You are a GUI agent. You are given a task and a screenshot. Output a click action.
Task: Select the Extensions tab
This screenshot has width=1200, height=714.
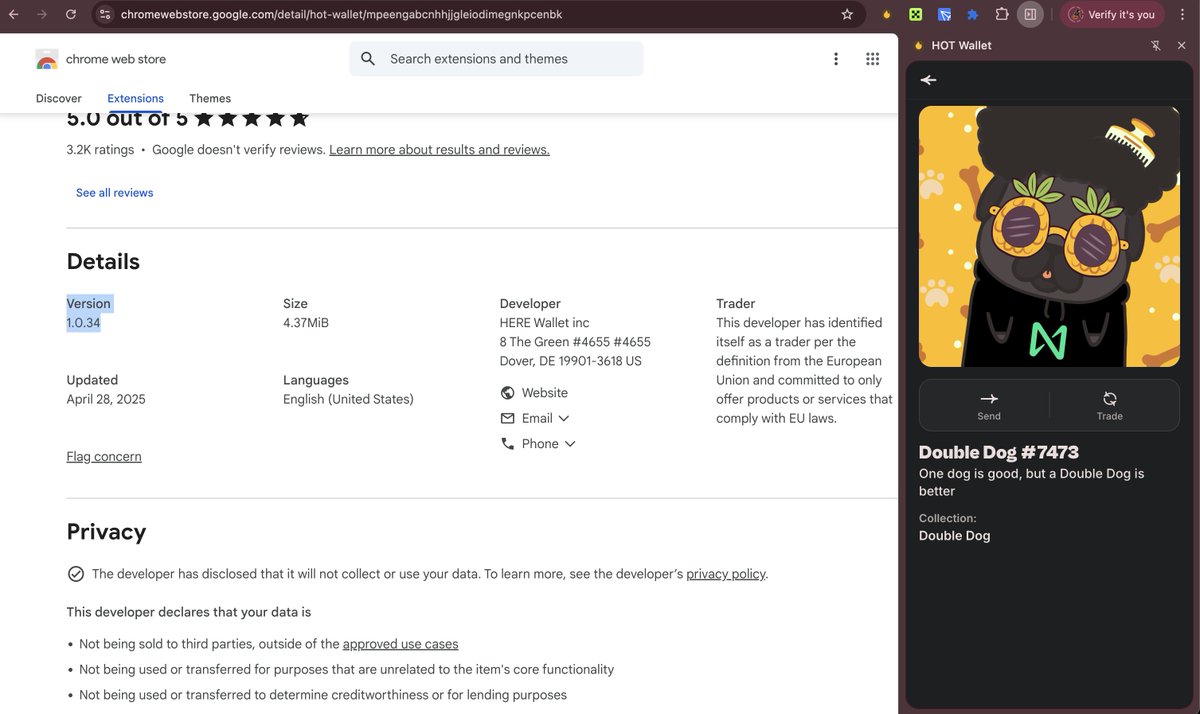point(135,98)
